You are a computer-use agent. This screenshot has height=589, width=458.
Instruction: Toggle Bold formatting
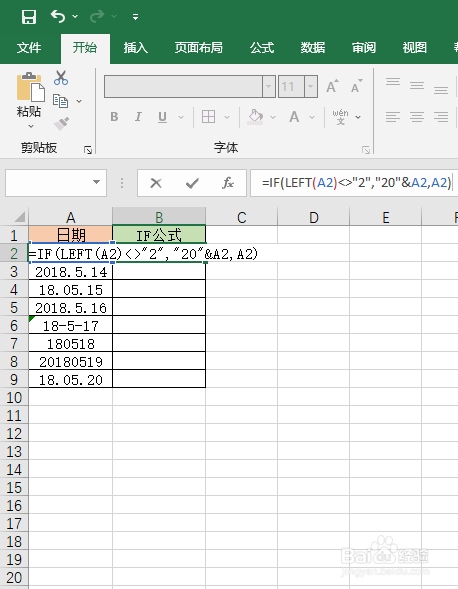coord(114,117)
